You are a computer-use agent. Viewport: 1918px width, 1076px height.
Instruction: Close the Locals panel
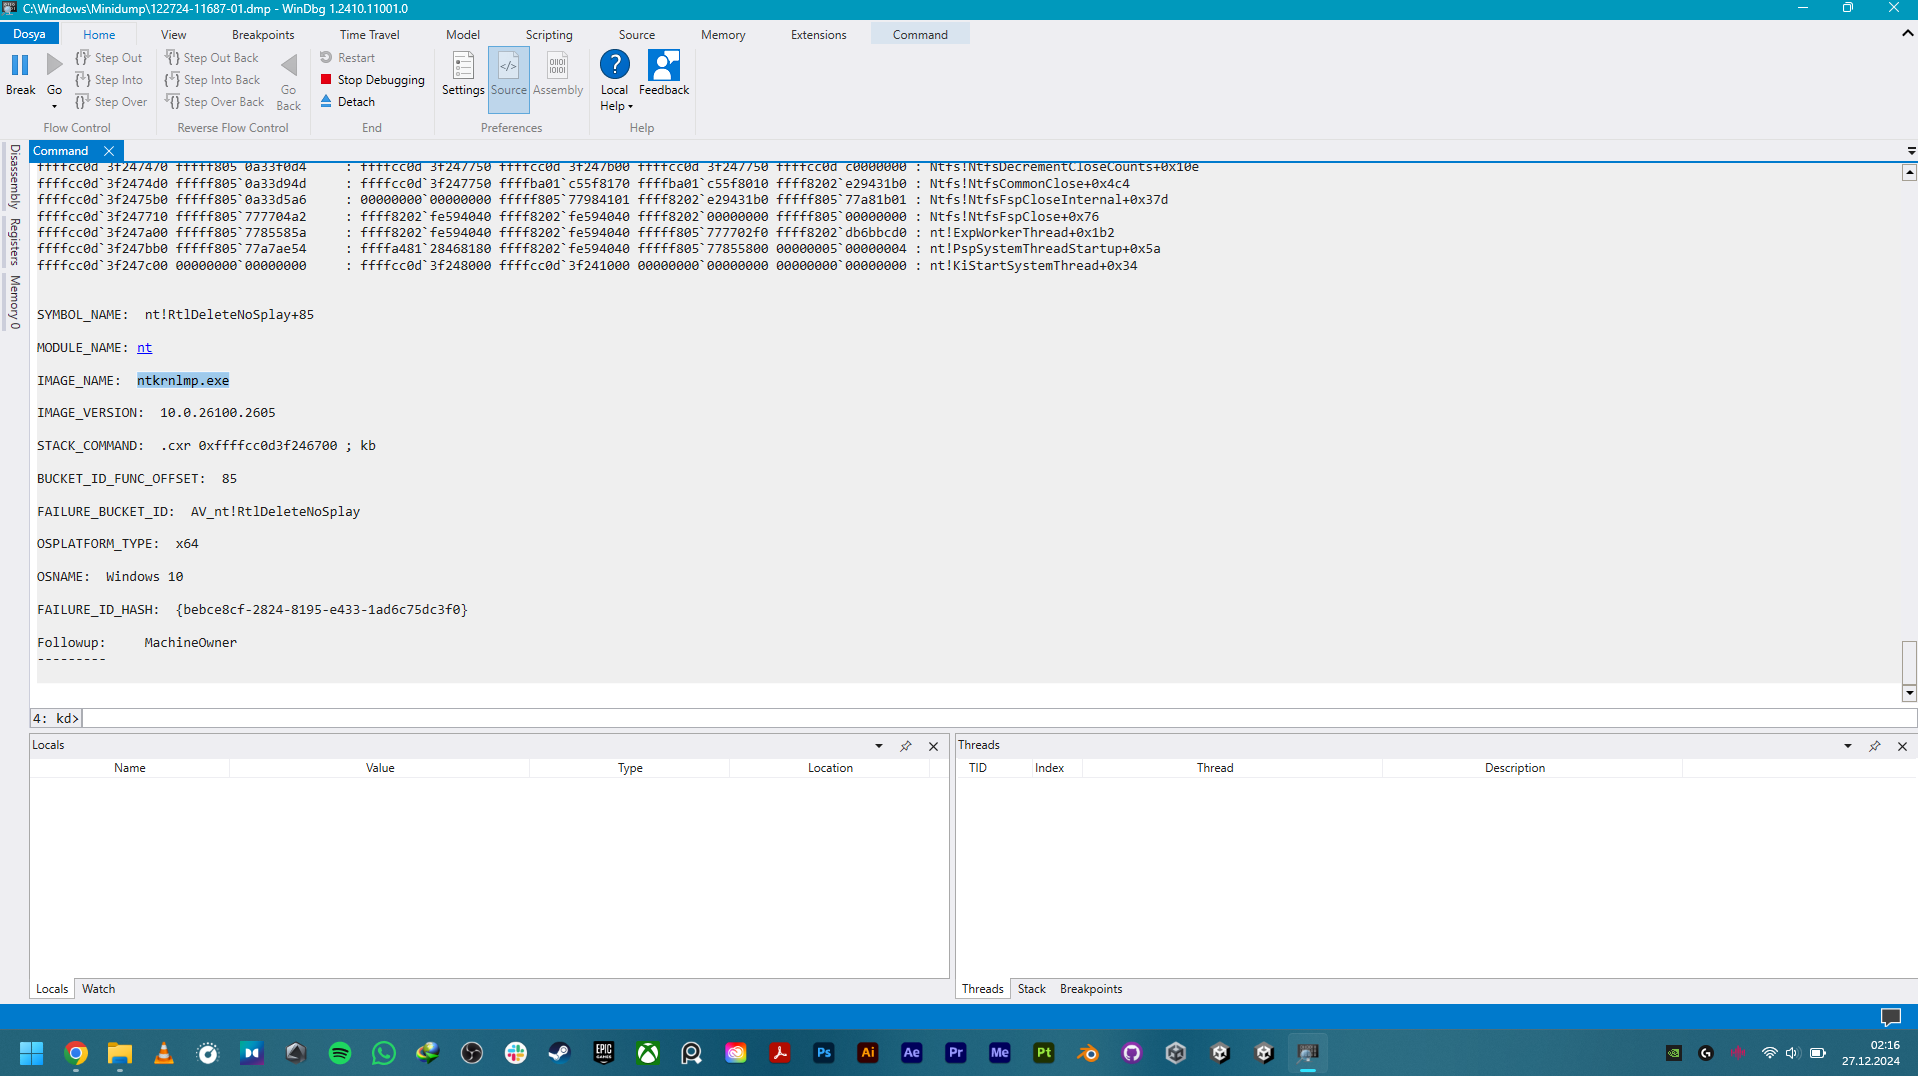coord(933,746)
